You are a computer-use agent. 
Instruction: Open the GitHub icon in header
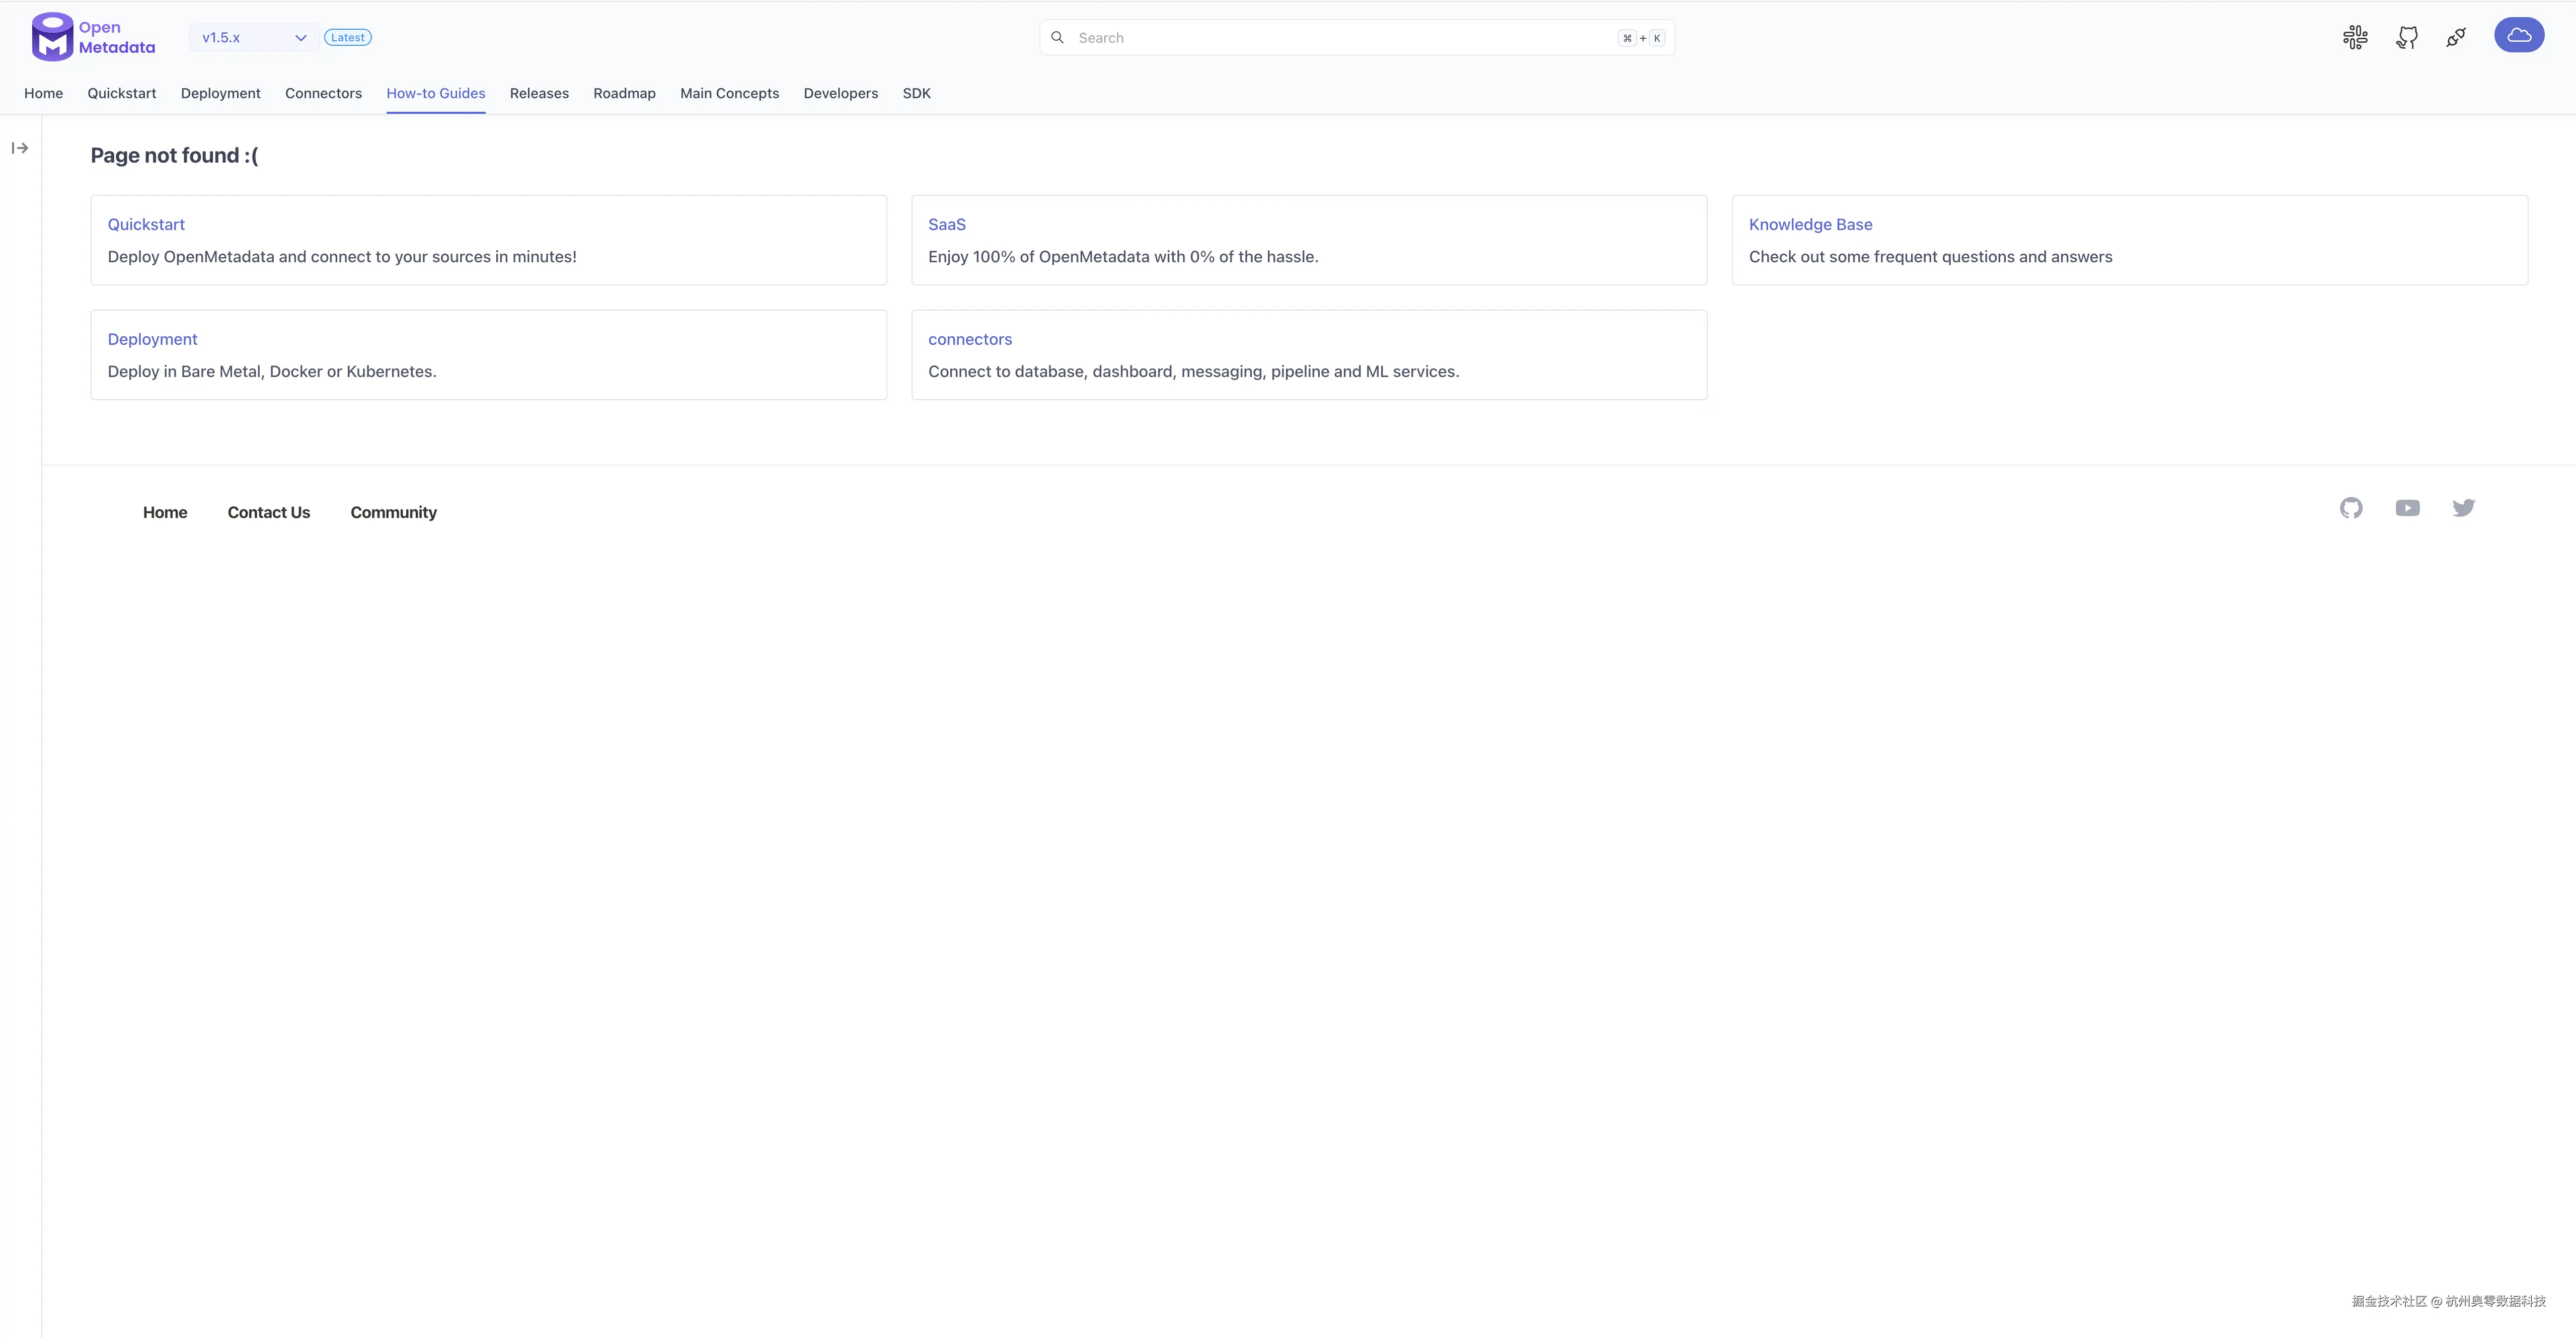2406,37
